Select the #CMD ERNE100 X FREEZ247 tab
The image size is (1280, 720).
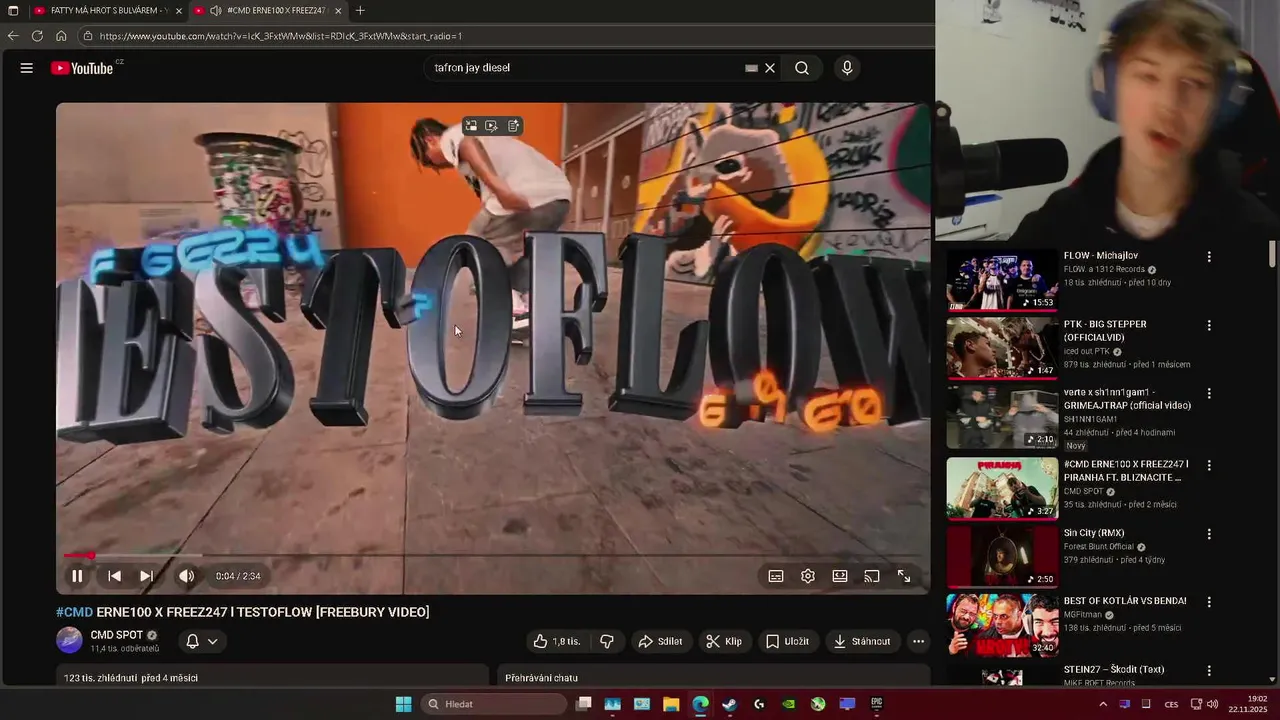point(268,11)
